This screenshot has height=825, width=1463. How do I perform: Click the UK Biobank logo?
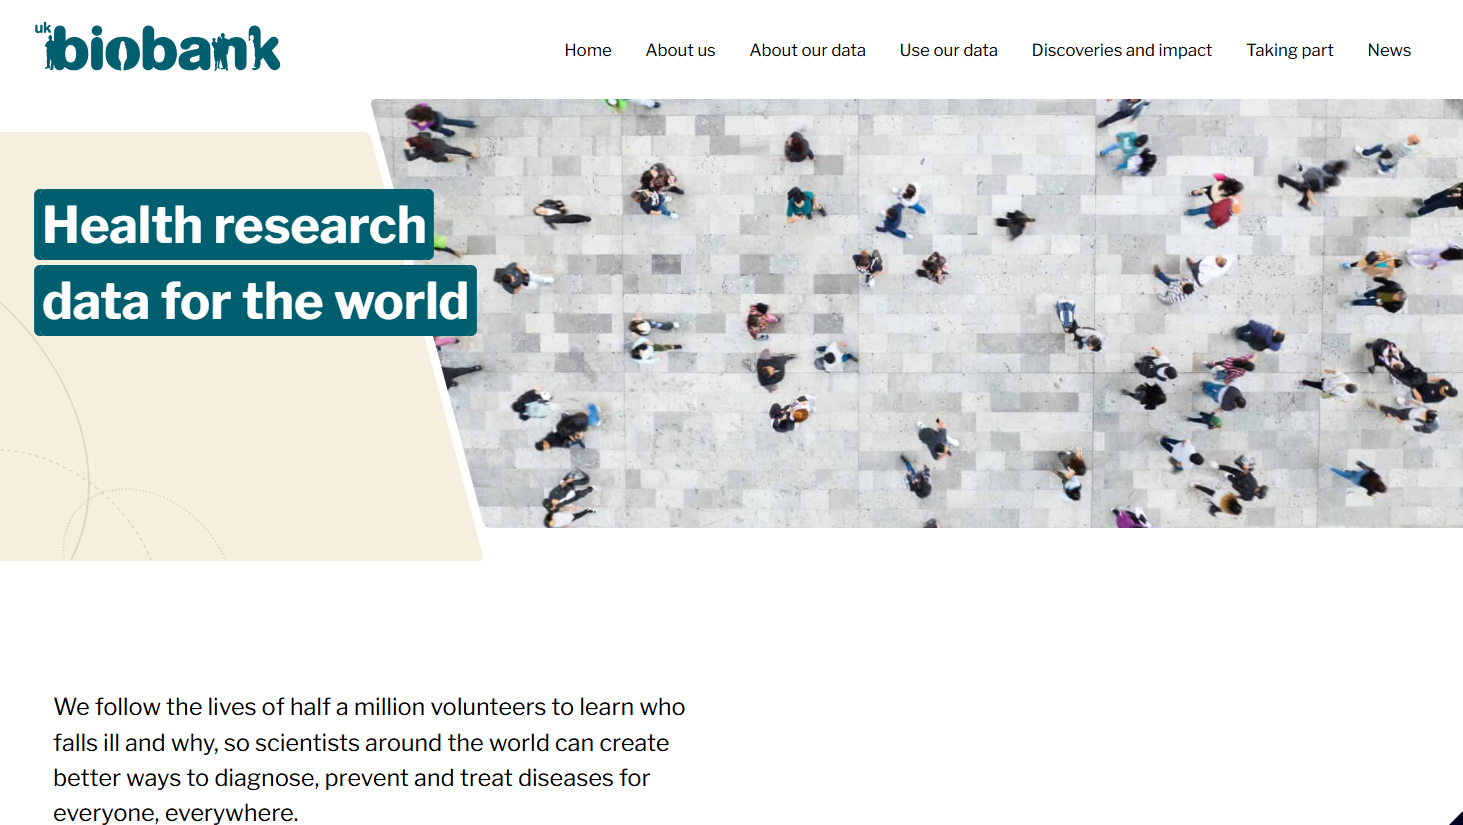(x=160, y=49)
